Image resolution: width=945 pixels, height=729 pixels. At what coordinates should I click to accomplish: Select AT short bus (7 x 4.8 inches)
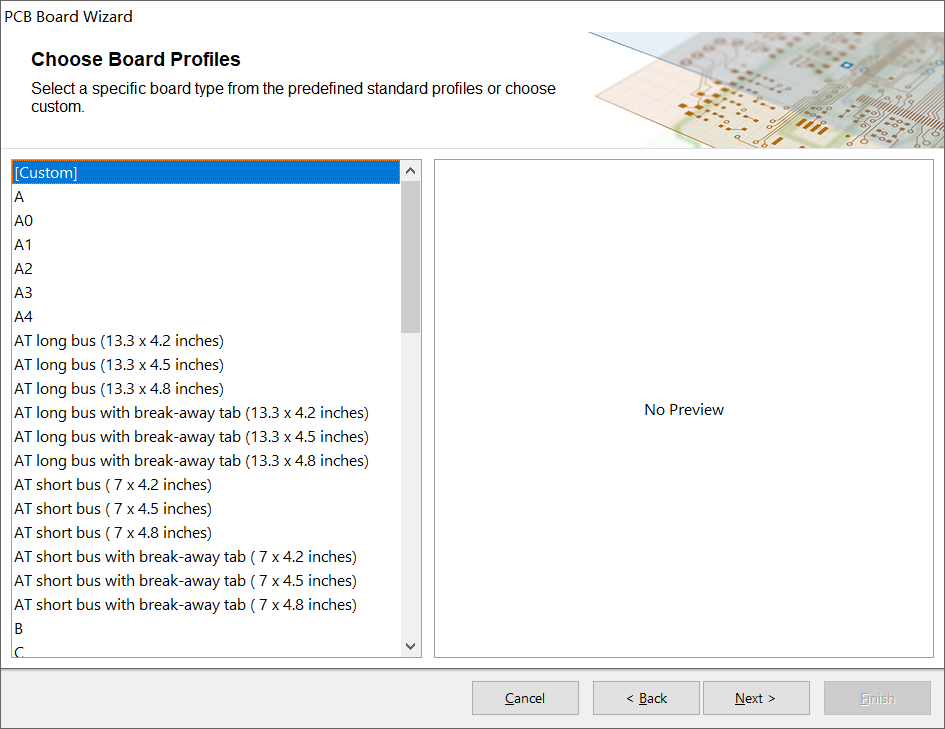tap(206, 533)
